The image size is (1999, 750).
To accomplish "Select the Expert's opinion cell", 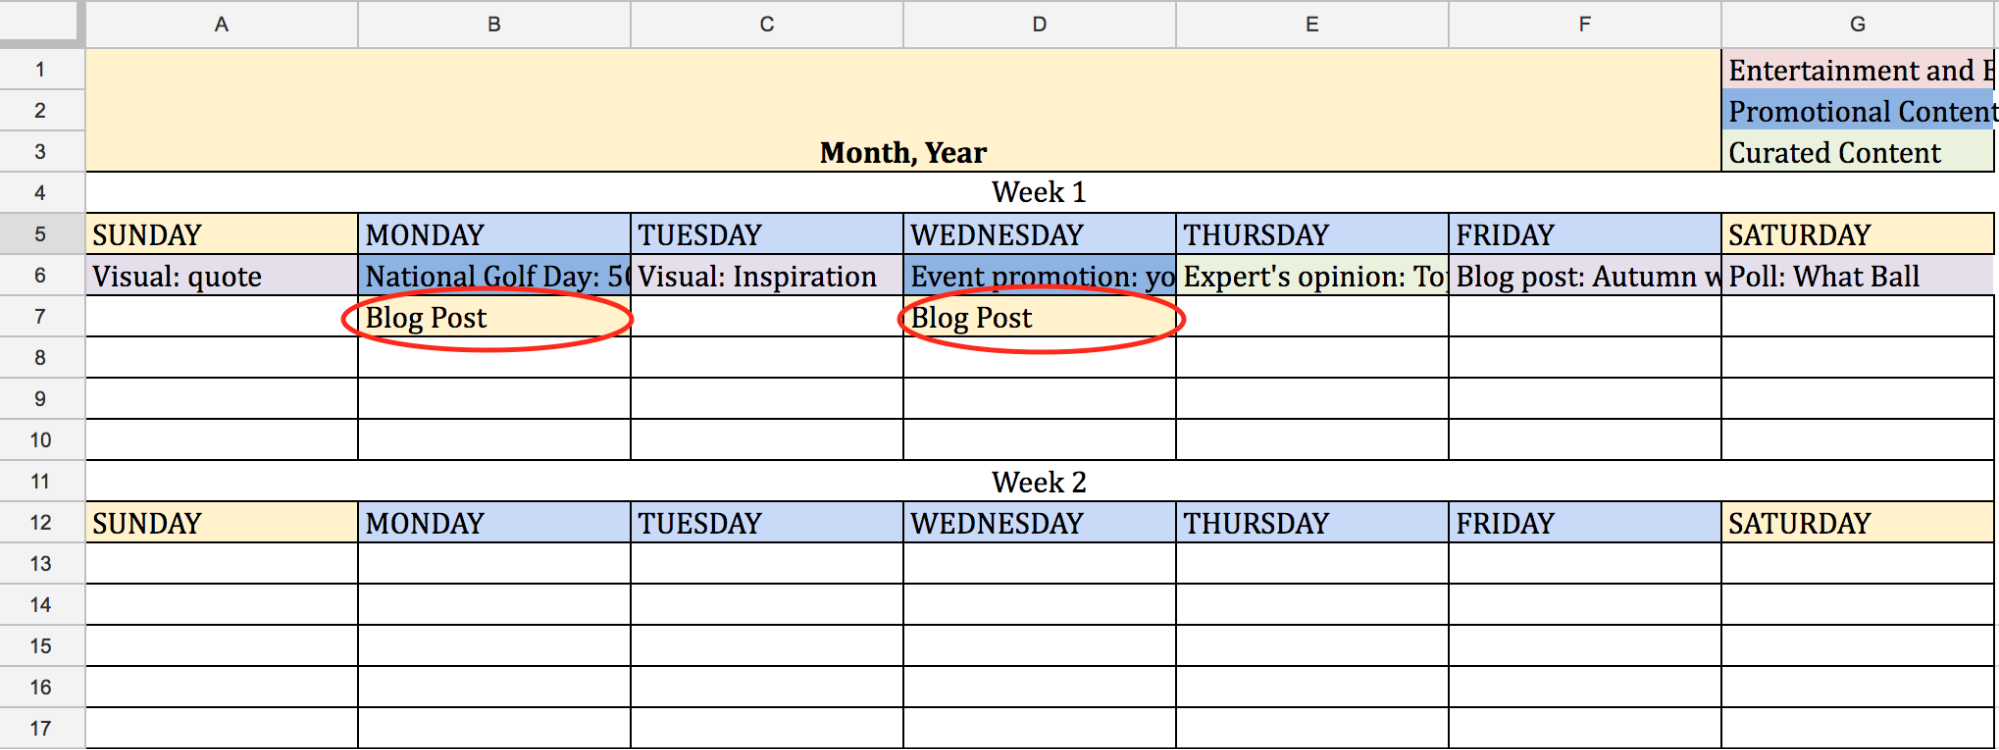I will 1312,276.
